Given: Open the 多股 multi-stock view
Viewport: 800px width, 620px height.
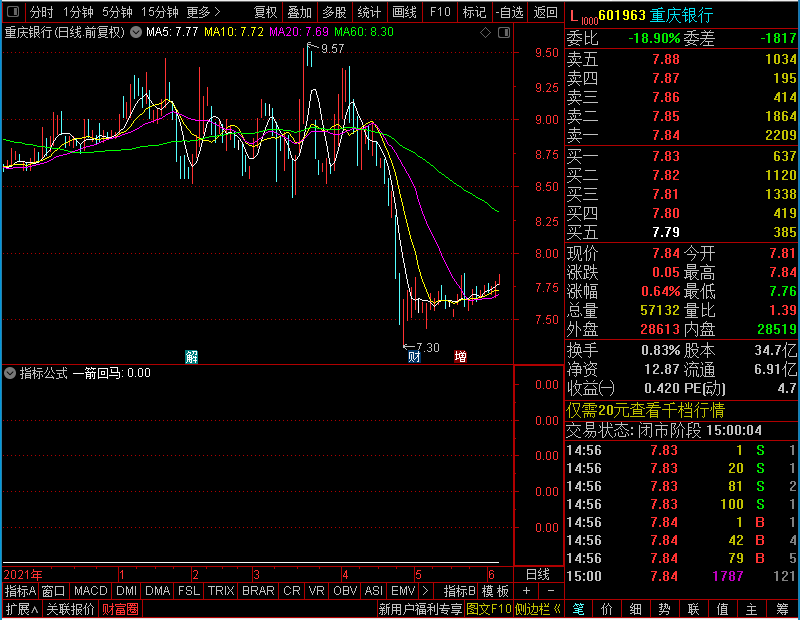Looking at the screenshot, I should pyautogui.click(x=334, y=12).
